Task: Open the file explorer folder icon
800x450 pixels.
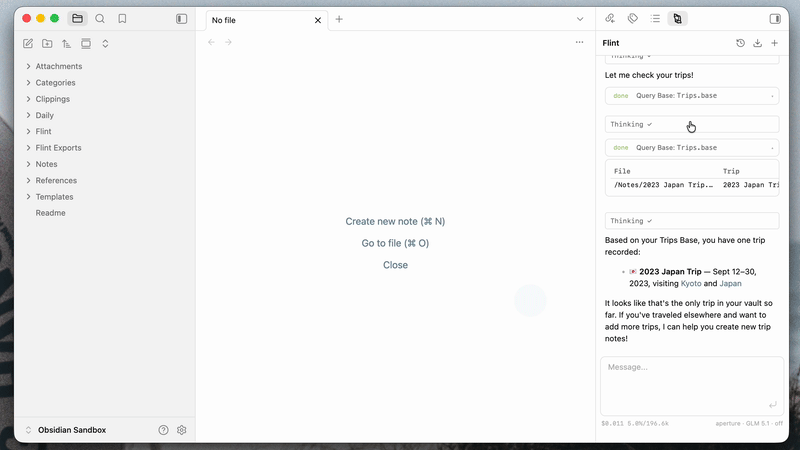Action: point(77,19)
